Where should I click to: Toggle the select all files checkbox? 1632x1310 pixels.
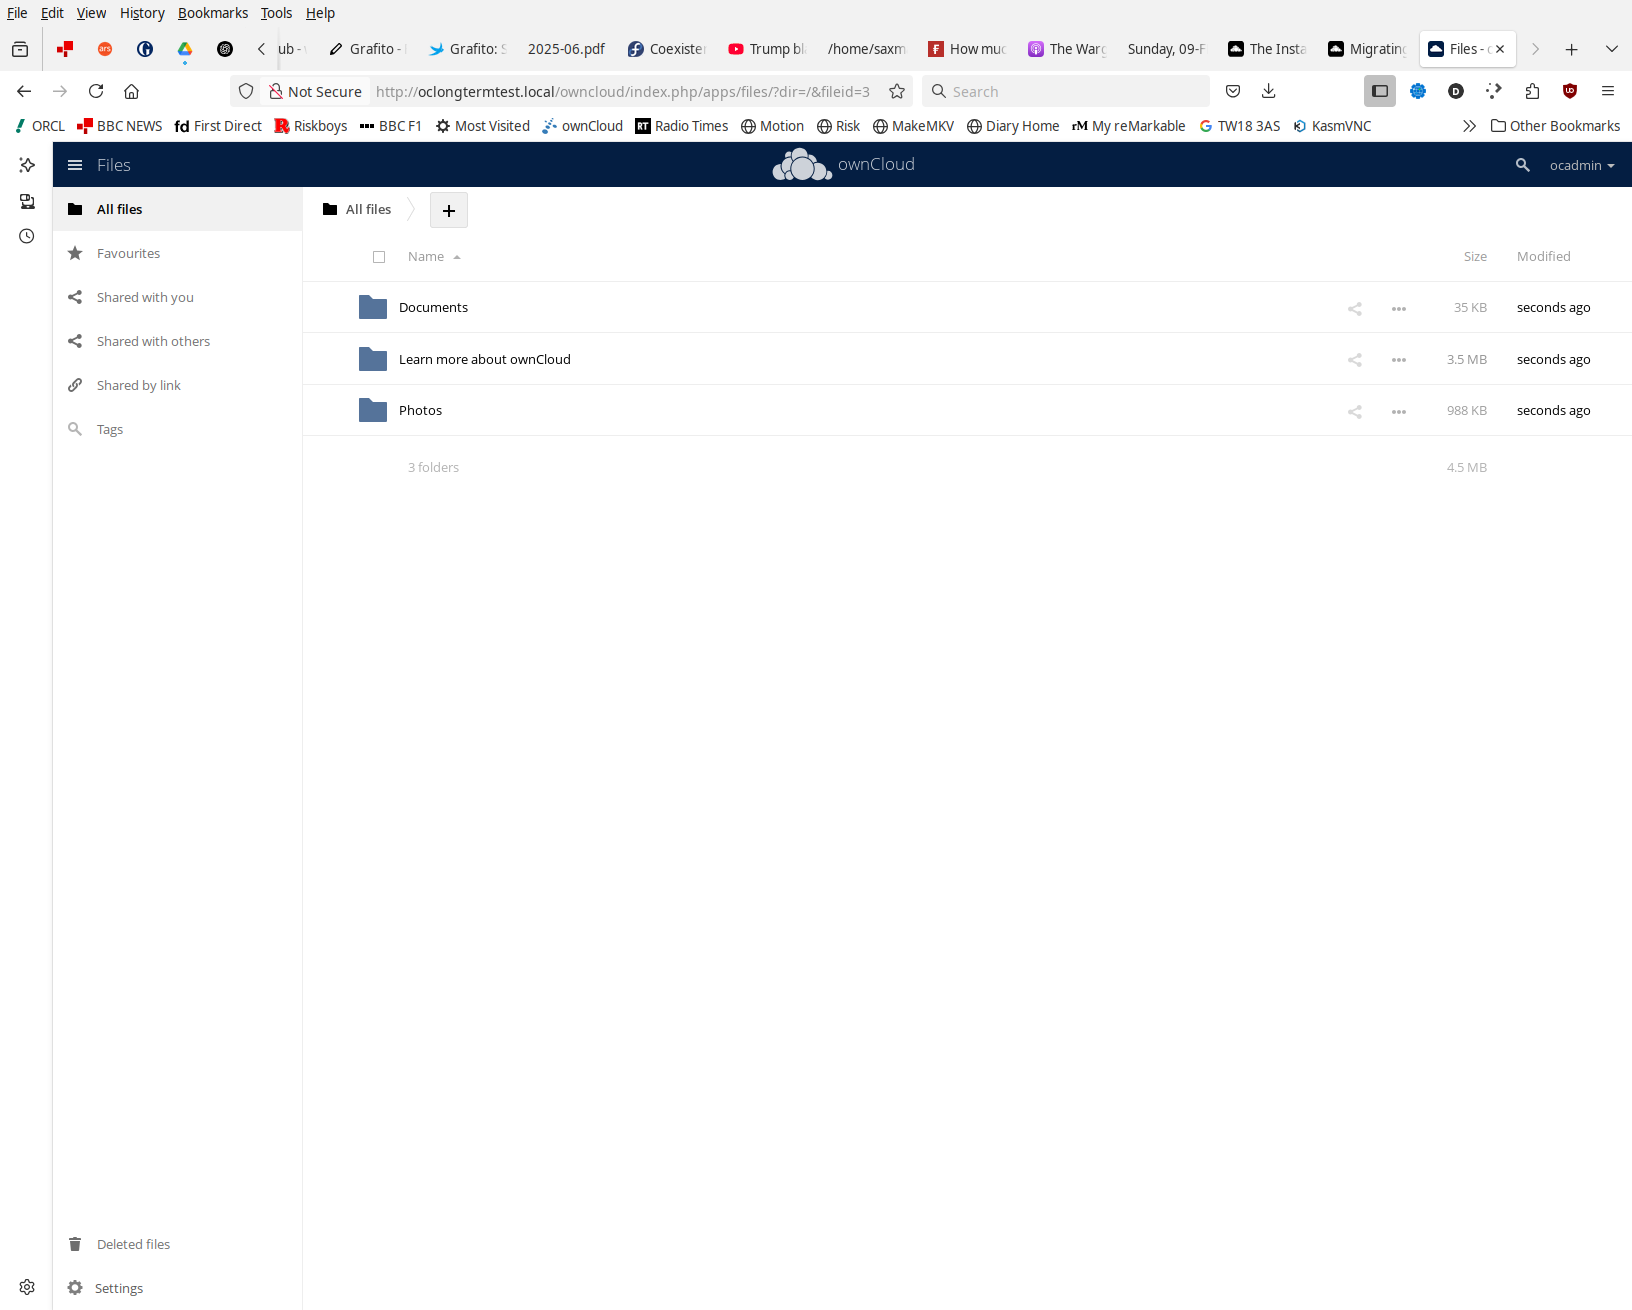(x=379, y=257)
